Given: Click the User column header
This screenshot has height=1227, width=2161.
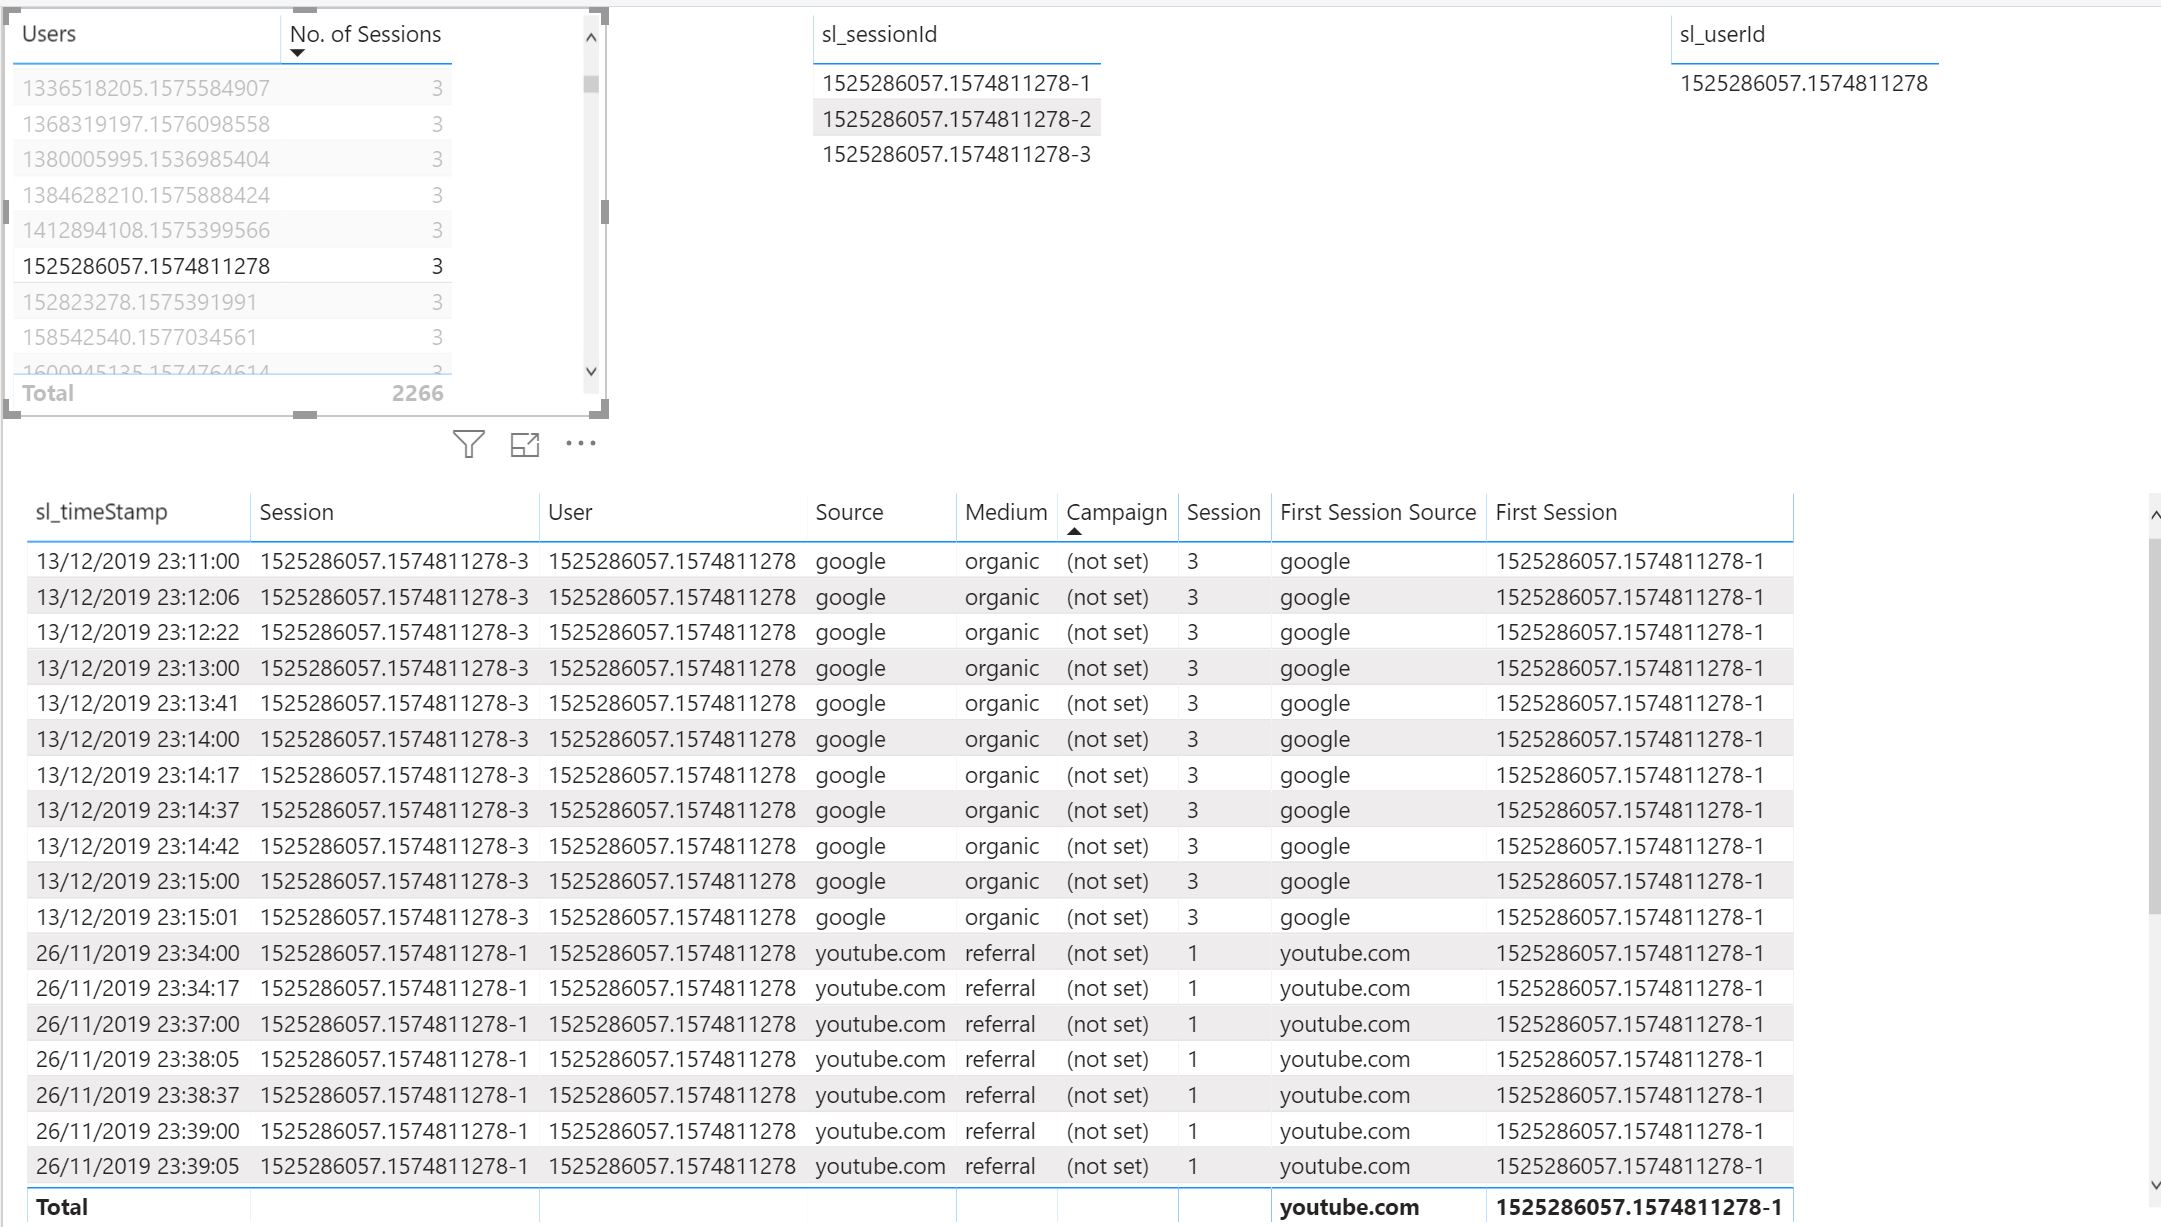Looking at the screenshot, I should [x=570, y=512].
